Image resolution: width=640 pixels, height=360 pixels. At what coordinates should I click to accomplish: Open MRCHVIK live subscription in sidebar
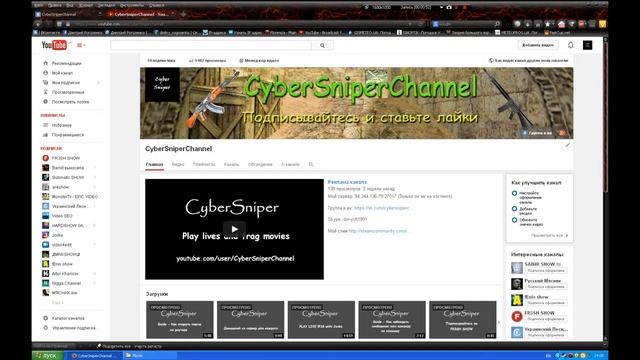64,293
